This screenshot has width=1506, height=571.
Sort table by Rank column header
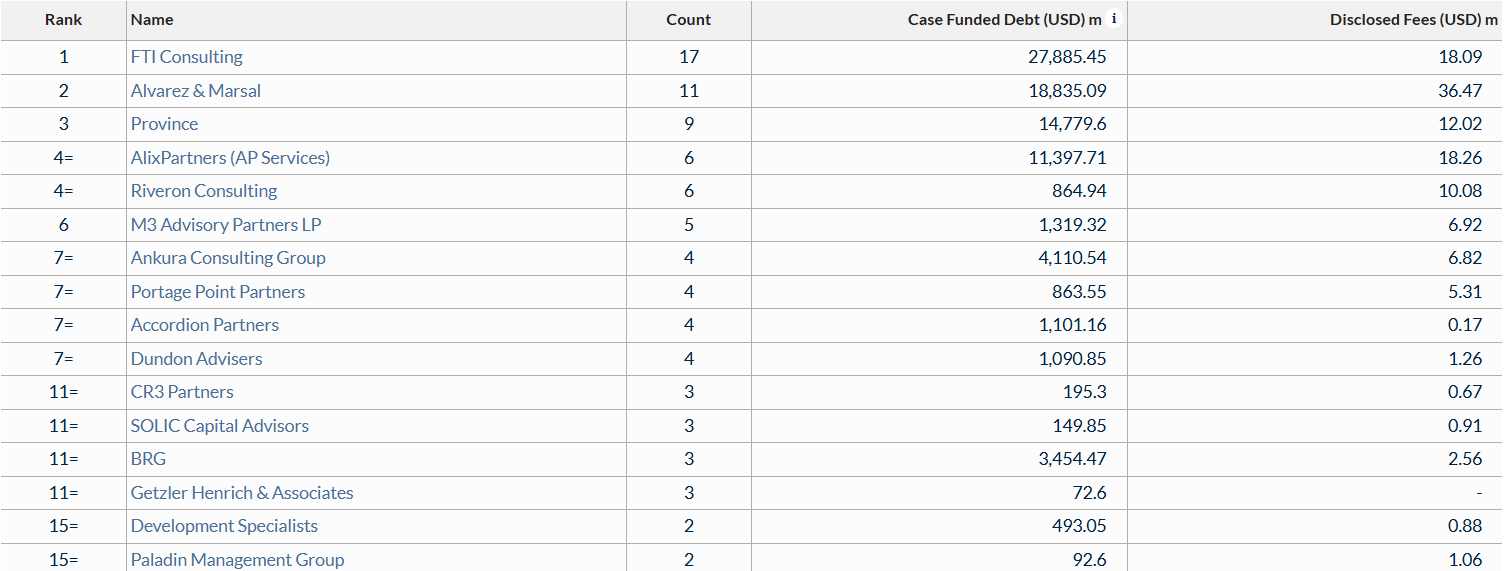pyautogui.click(x=64, y=20)
